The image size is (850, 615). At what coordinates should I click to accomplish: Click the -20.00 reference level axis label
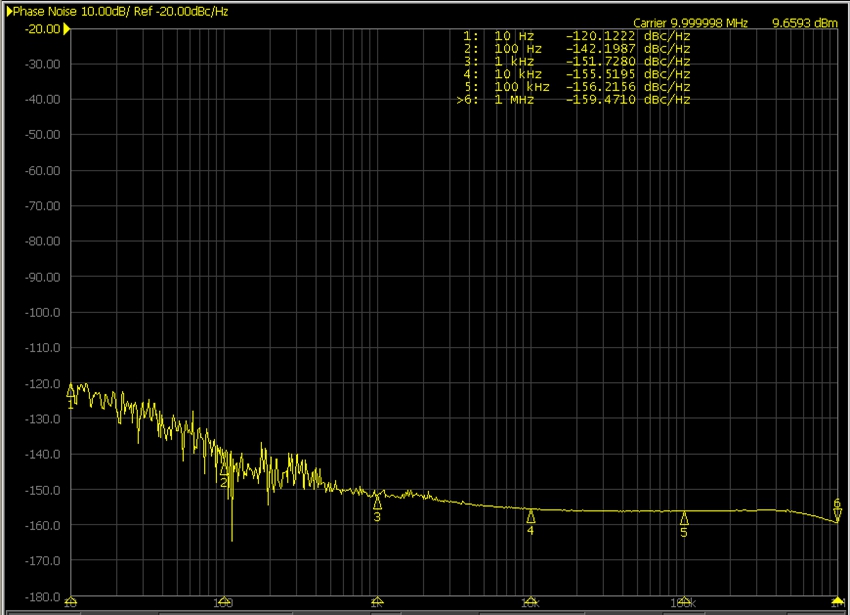click(42, 28)
